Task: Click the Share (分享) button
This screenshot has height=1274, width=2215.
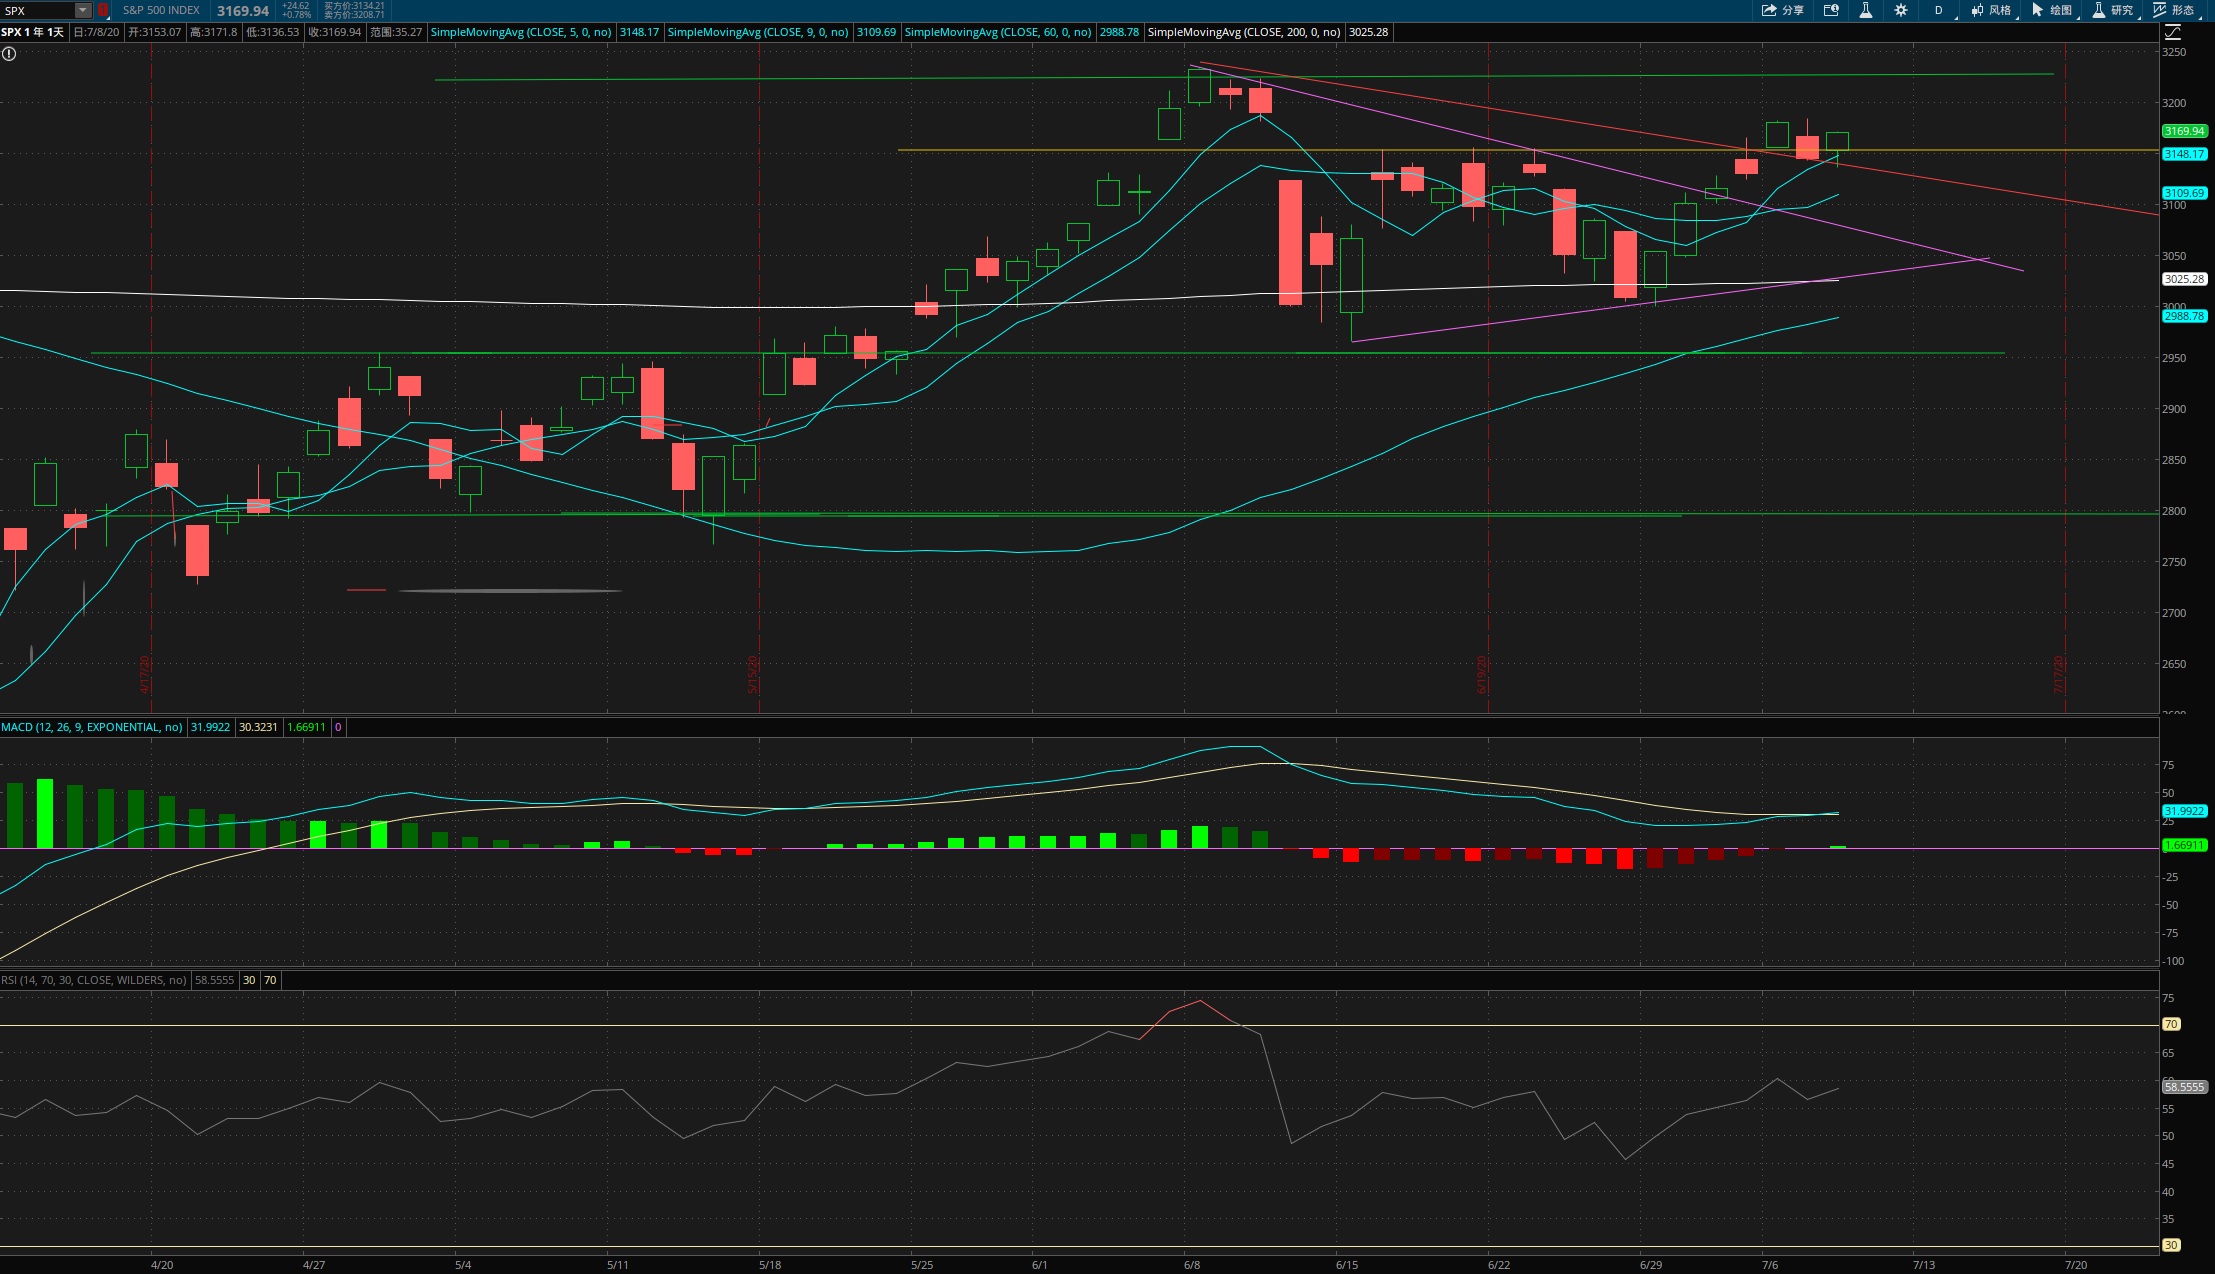Action: [x=1783, y=10]
